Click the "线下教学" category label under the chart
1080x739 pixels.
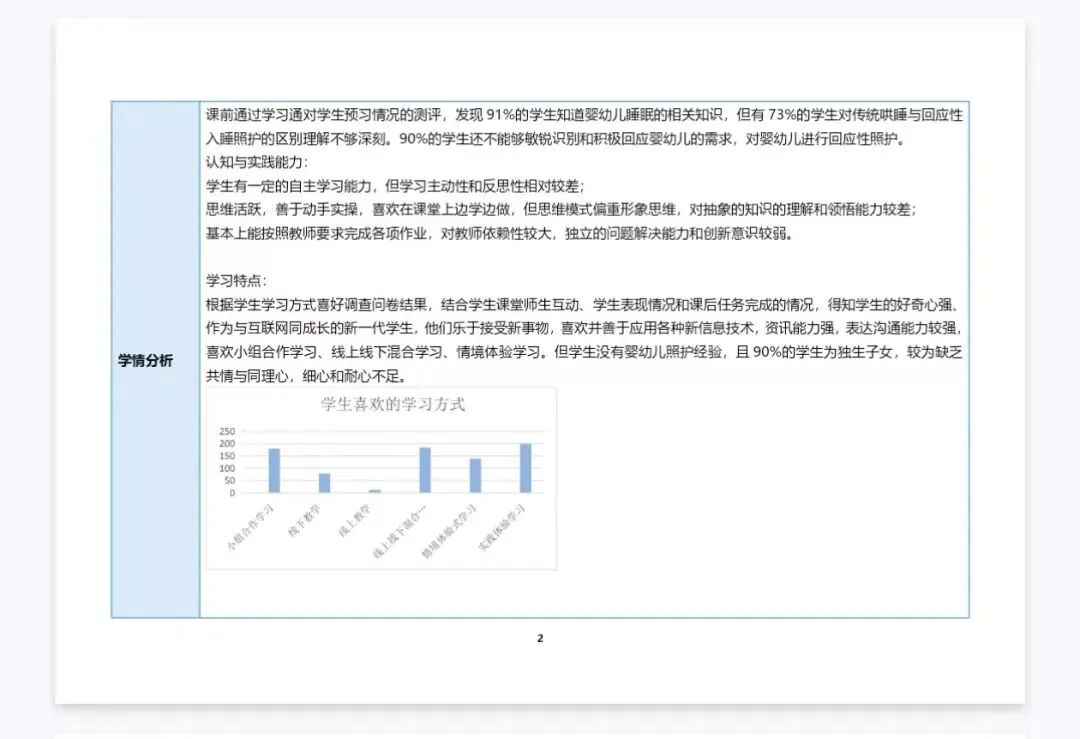(304, 521)
